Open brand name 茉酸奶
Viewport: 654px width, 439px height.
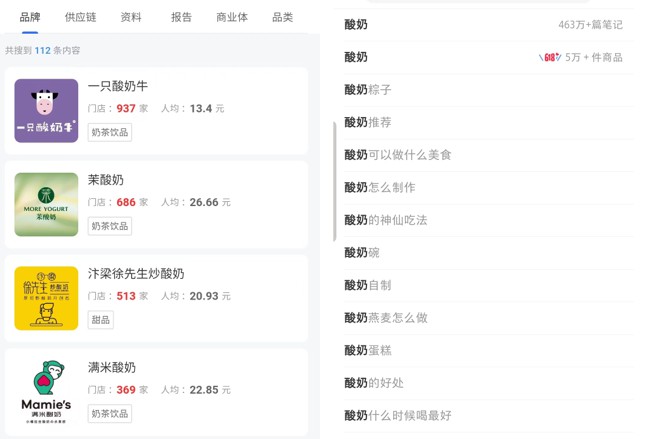[x=106, y=180]
